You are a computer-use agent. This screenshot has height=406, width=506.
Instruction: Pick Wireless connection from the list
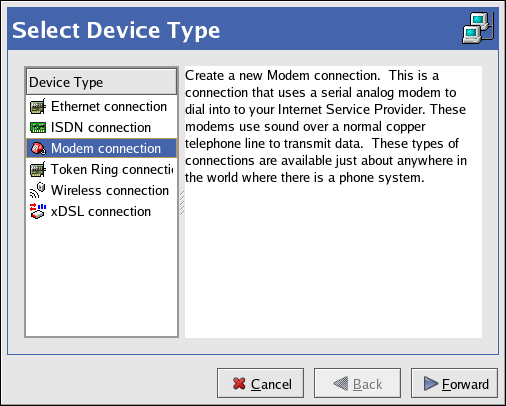pyautogui.click(x=101, y=190)
